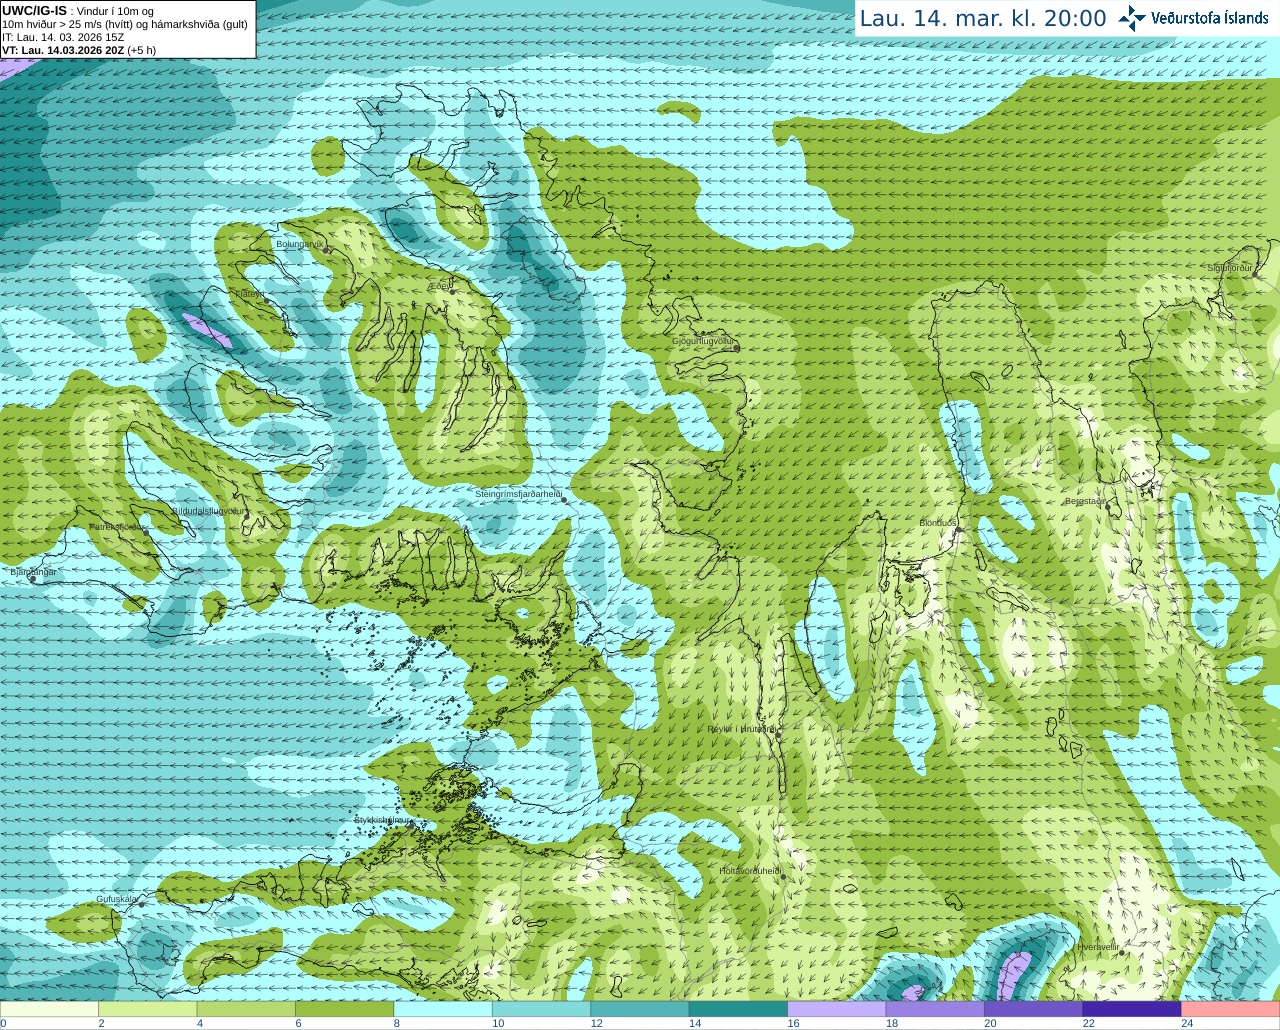Select the 20–22 m/s violet swatch
This screenshot has height=1030, width=1280.
(1034, 1009)
